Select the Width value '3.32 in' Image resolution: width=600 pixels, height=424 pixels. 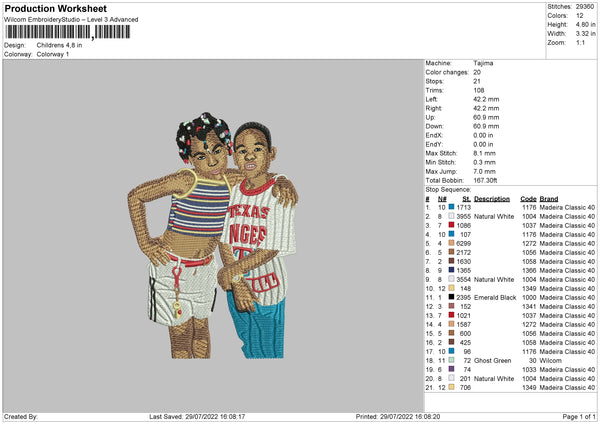(585, 34)
